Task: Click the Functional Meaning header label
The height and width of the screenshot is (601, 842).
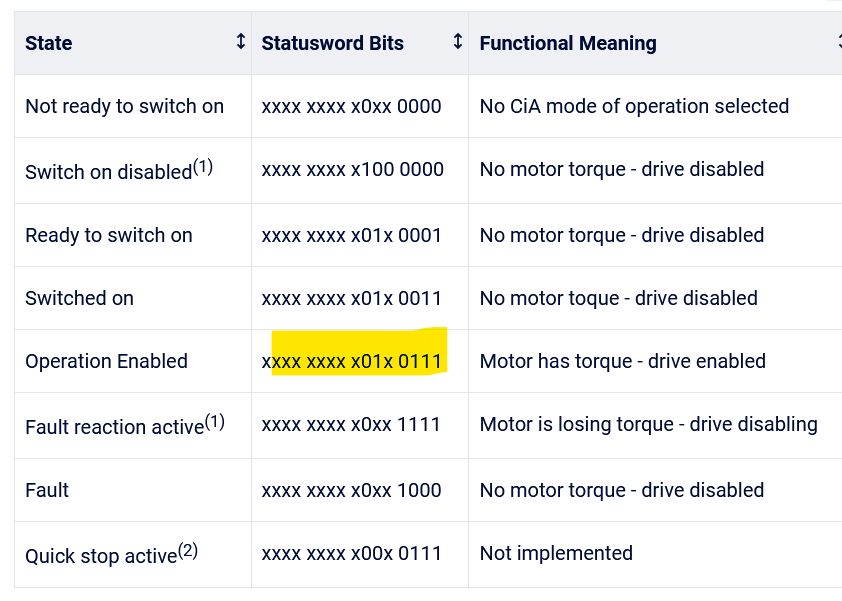Action: (x=568, y=43)
